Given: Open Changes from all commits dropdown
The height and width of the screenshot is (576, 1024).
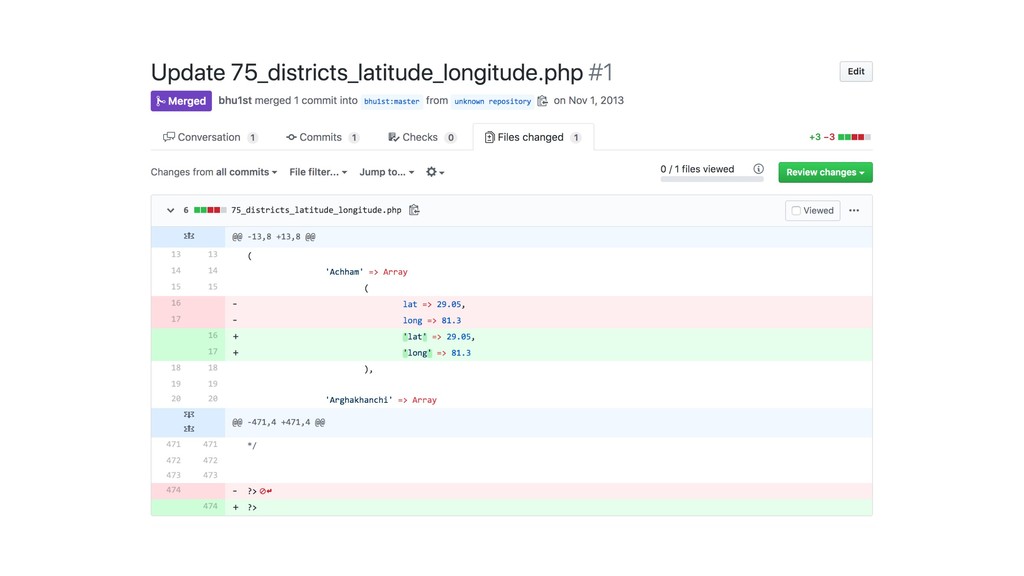Looking at the screenshot, I should 214,172.
